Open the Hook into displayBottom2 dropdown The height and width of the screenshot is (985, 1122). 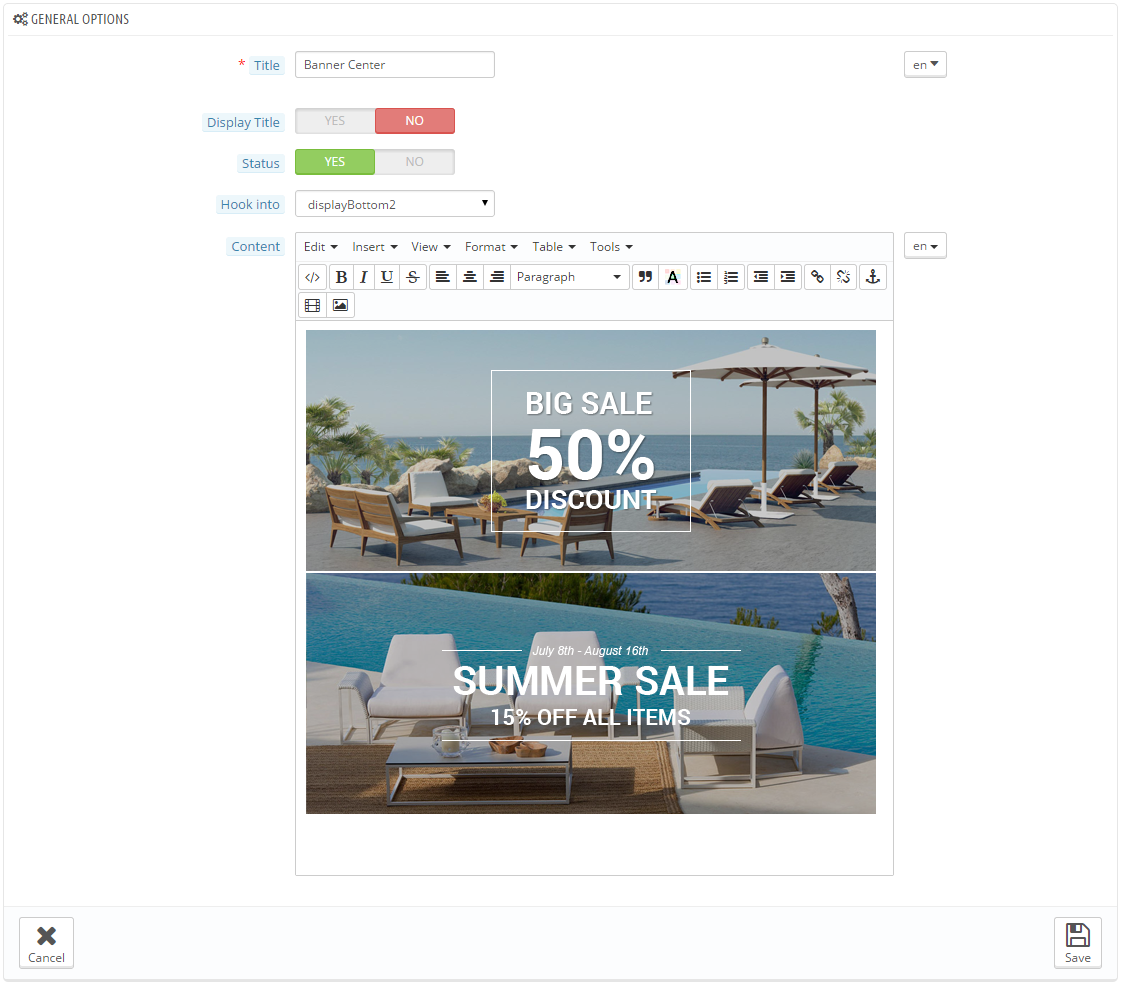[395, 204]
